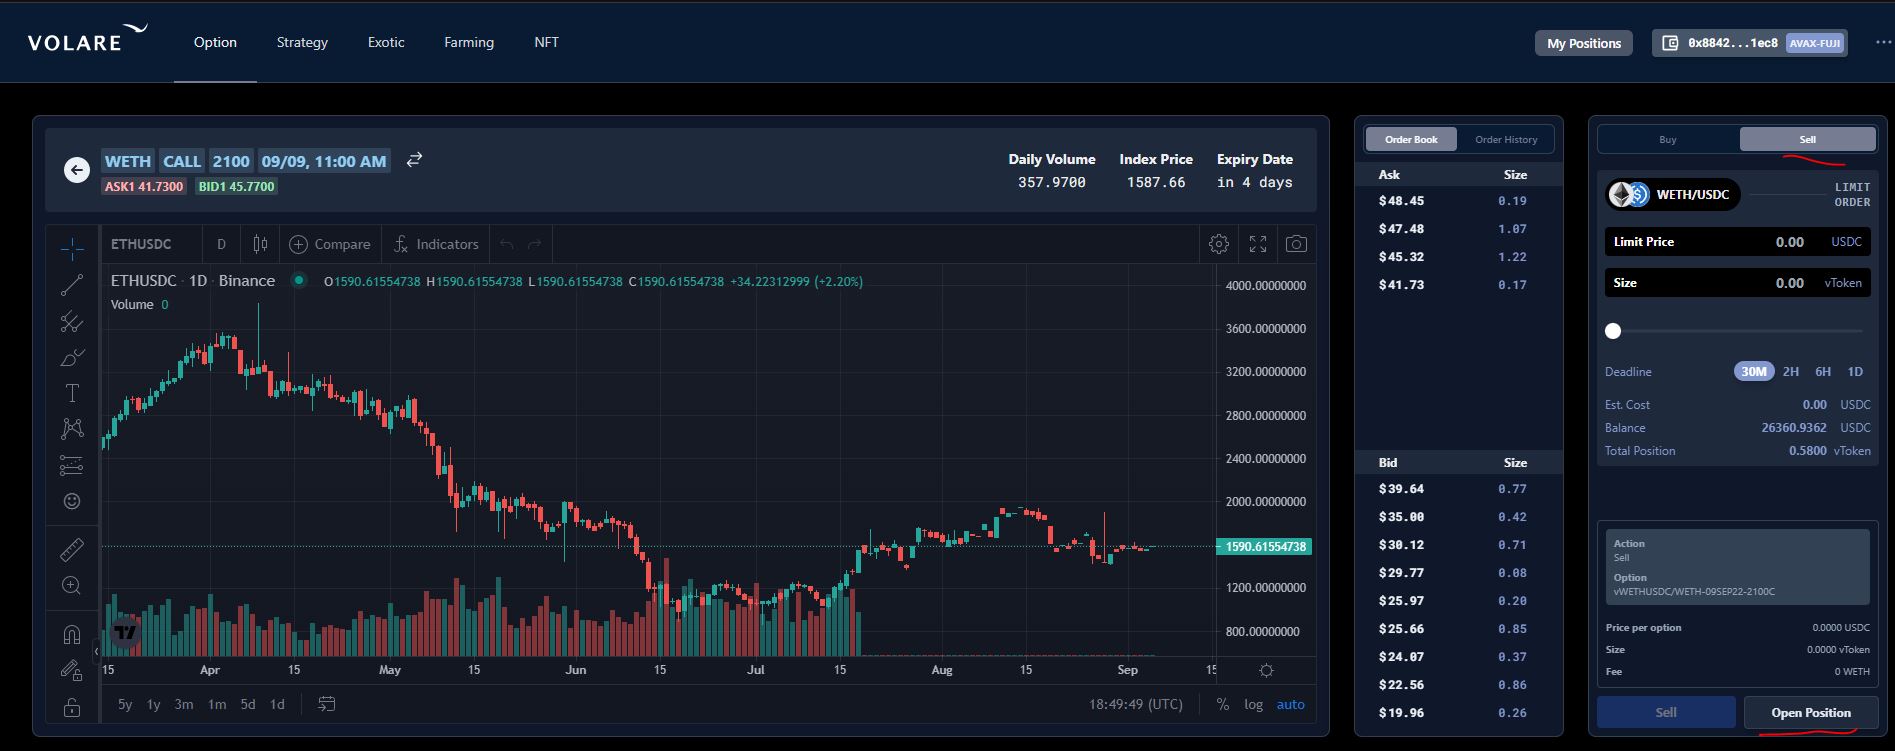Open the candlestick chart style selector
The image size is (1895, 751).
[x=260, y=244]
